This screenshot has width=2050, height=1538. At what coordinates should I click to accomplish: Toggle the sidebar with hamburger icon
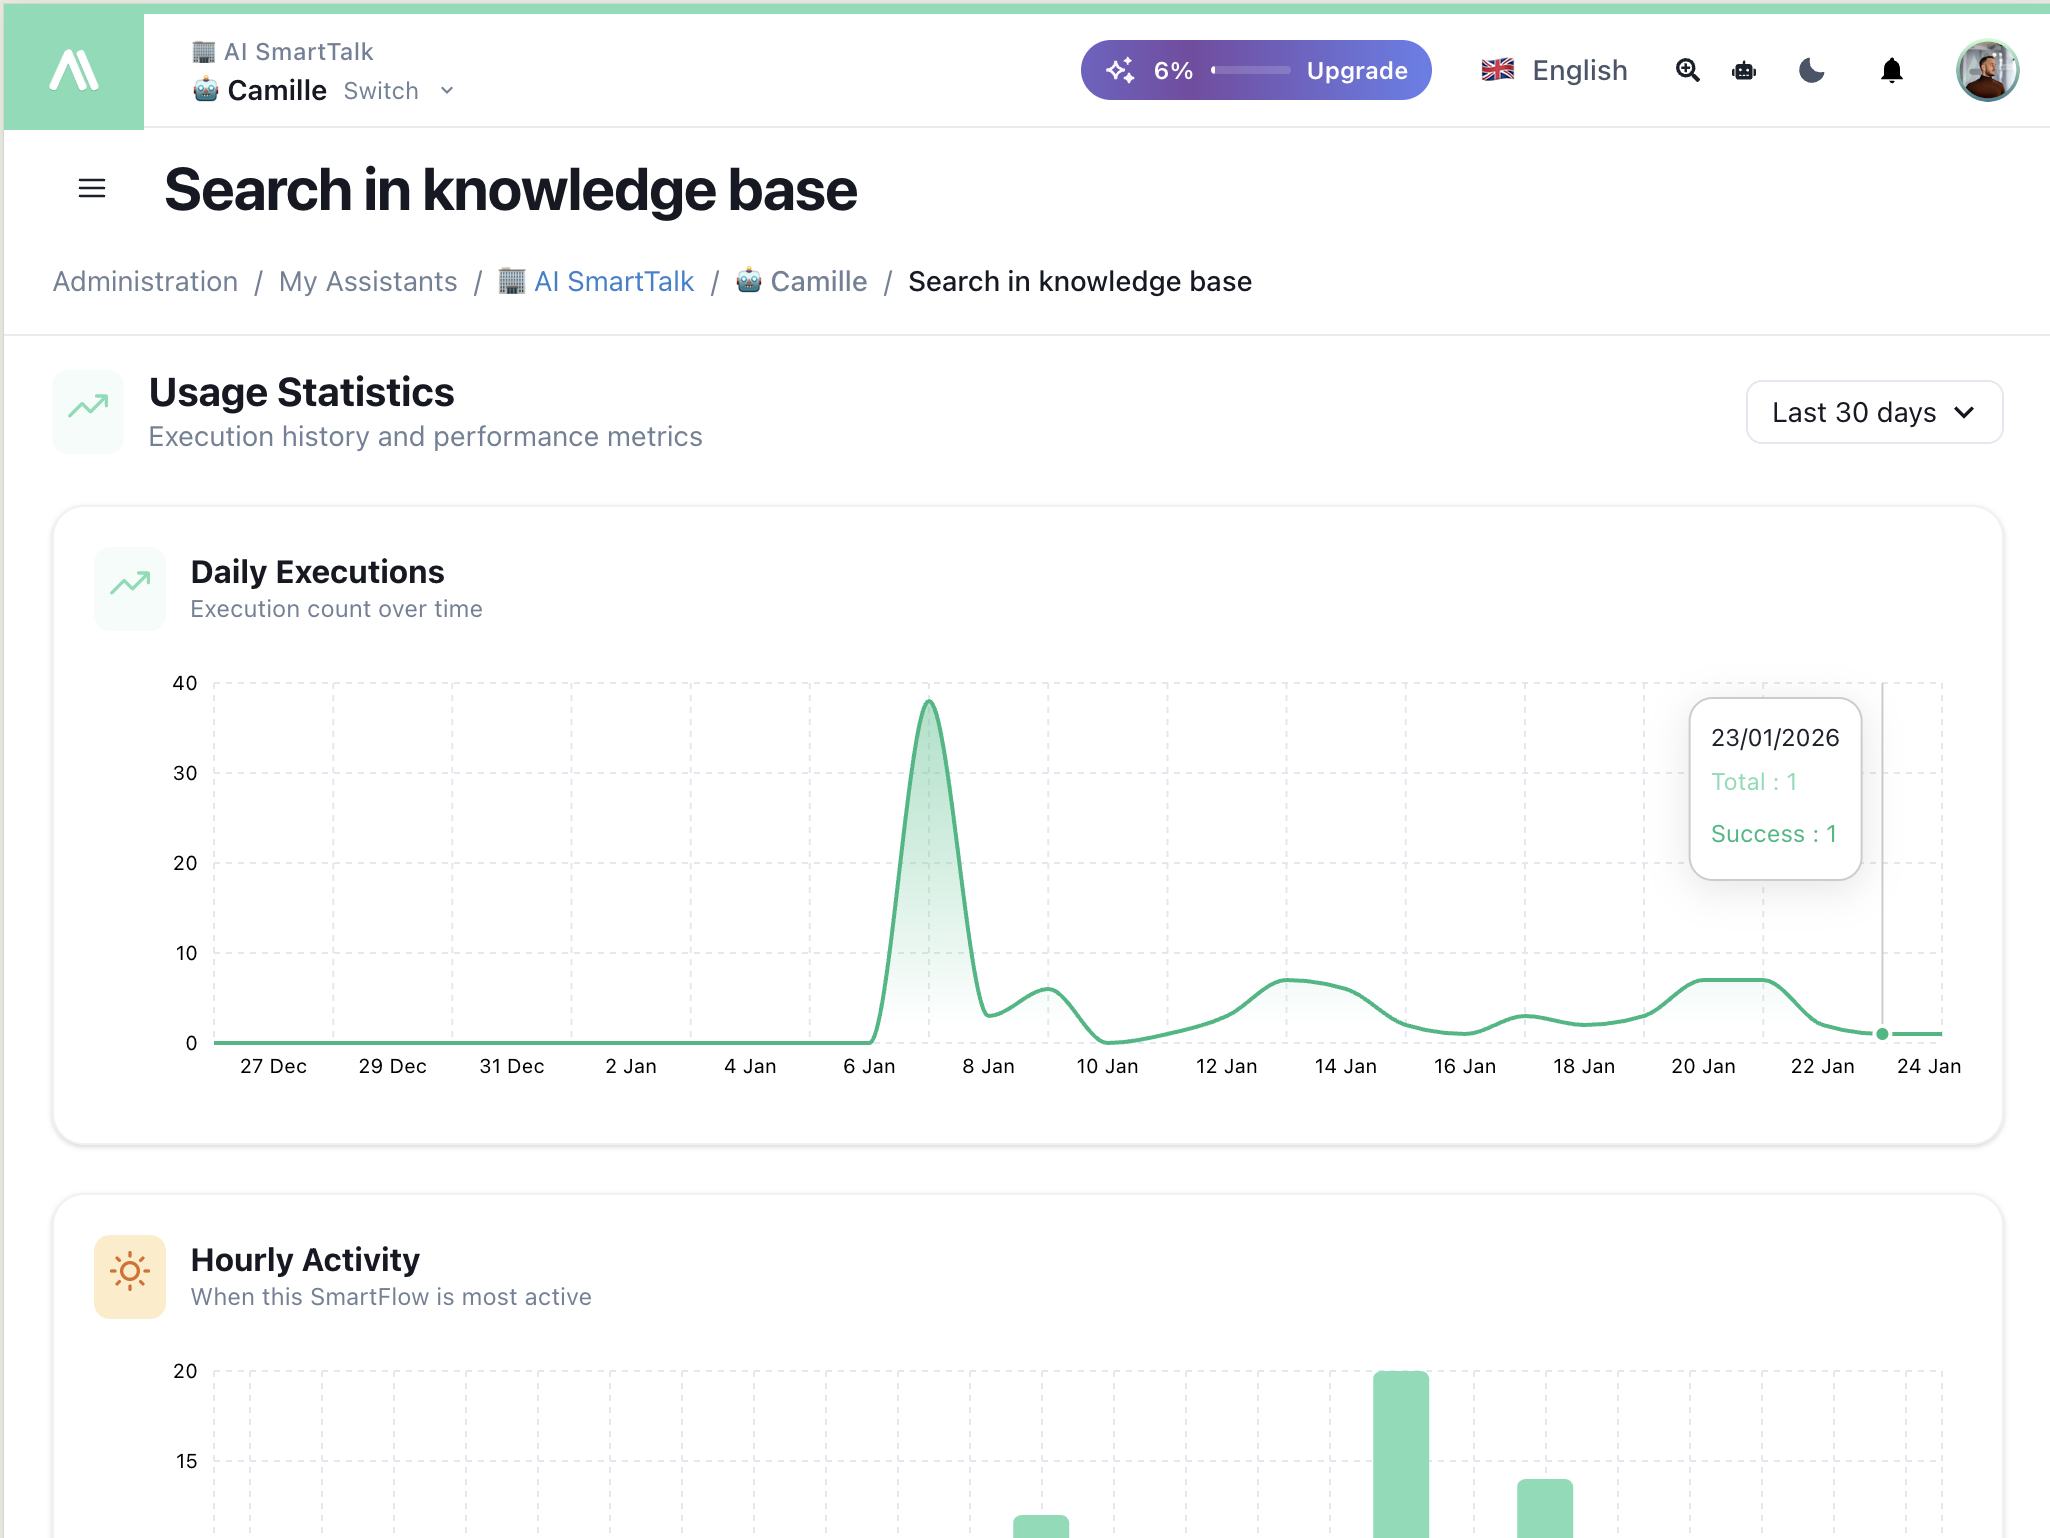pyautogui.click(x=92, y=189)
